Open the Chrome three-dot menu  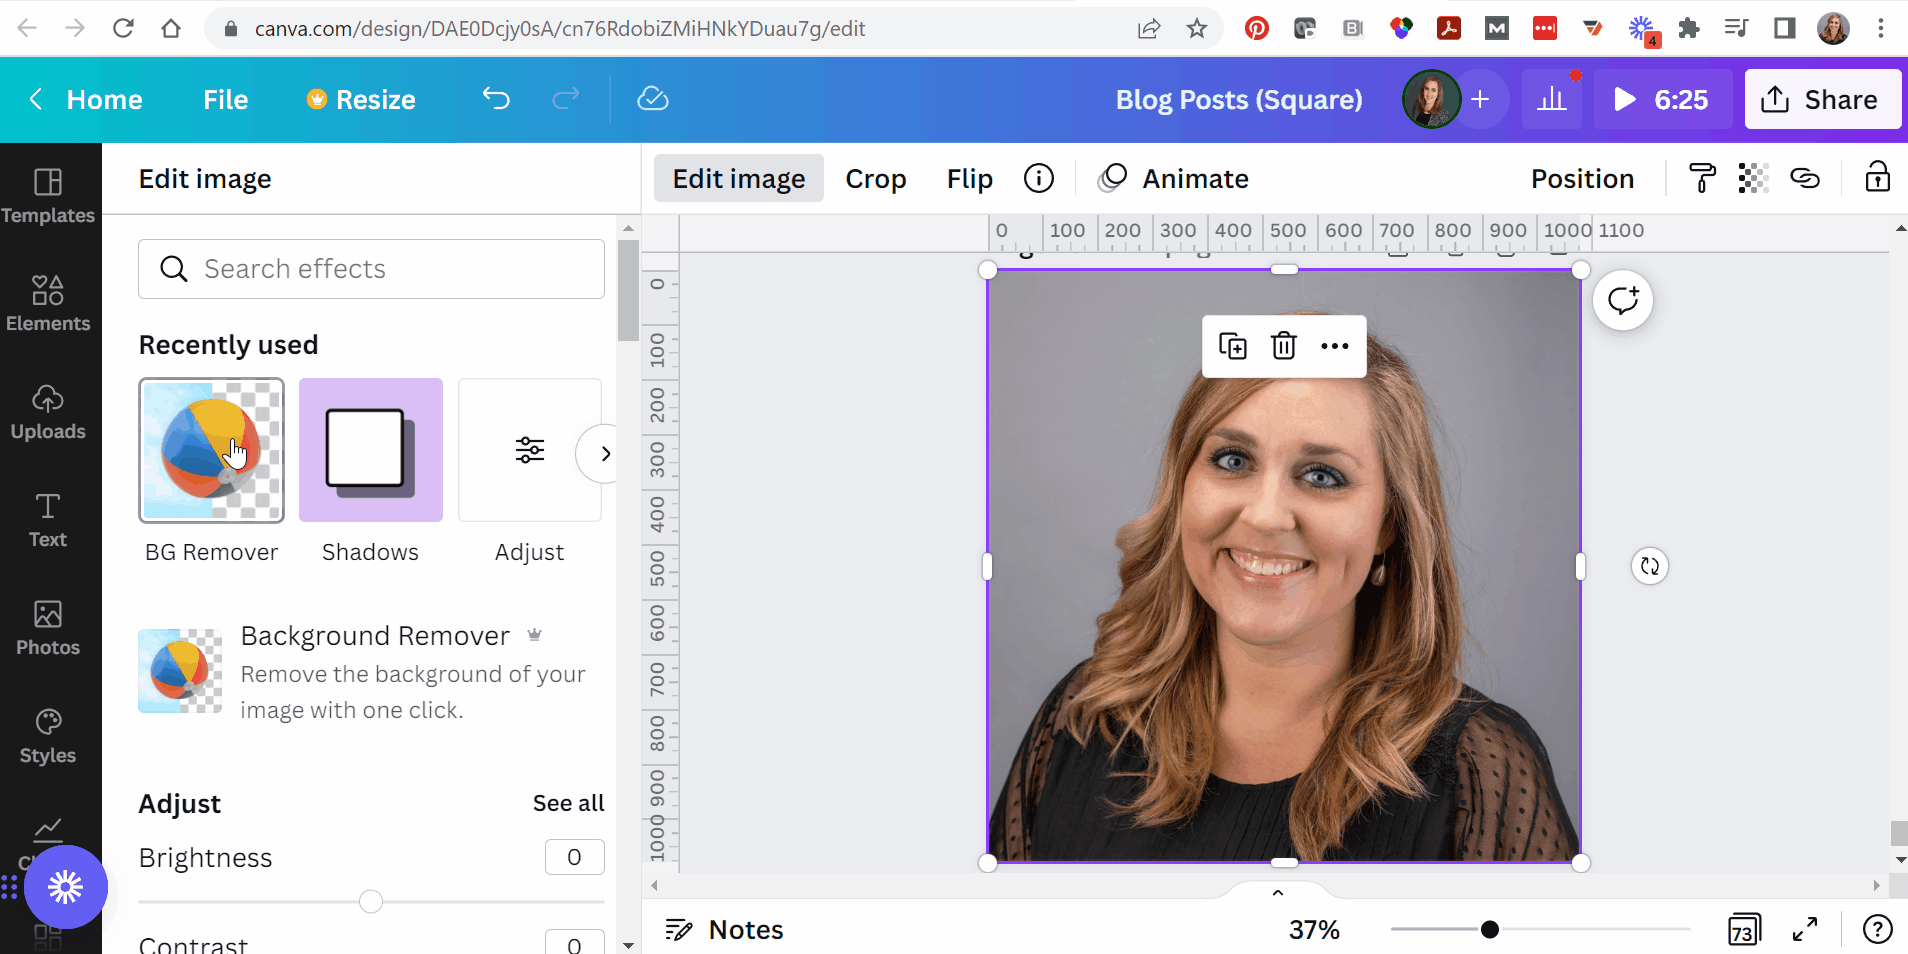tap(1881, 28)
